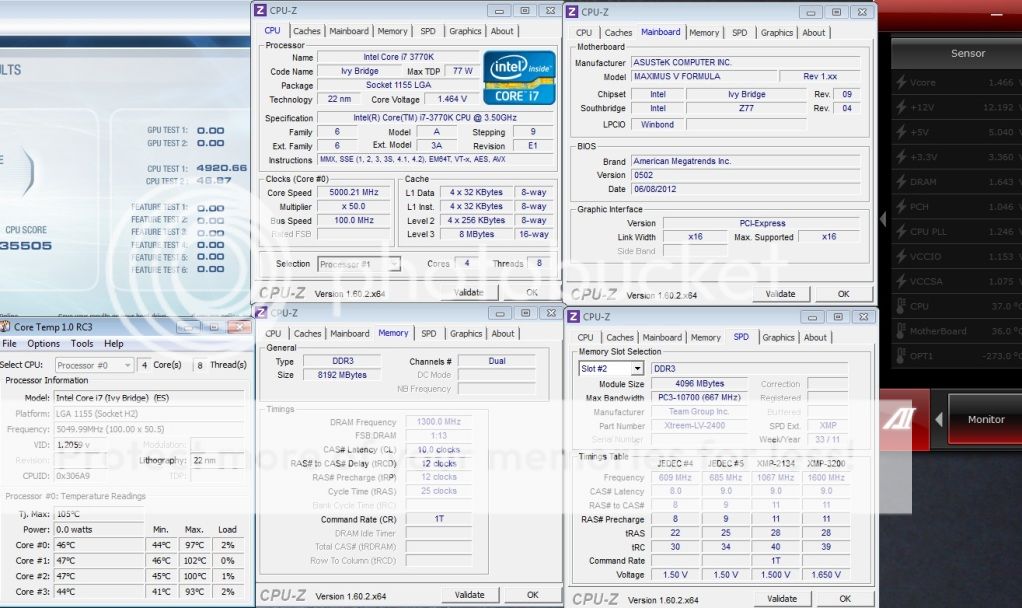Switch to Caches tab in the processor CPU-Z window
This screenshot has width=1022, height=608.
tap(306, 31)
